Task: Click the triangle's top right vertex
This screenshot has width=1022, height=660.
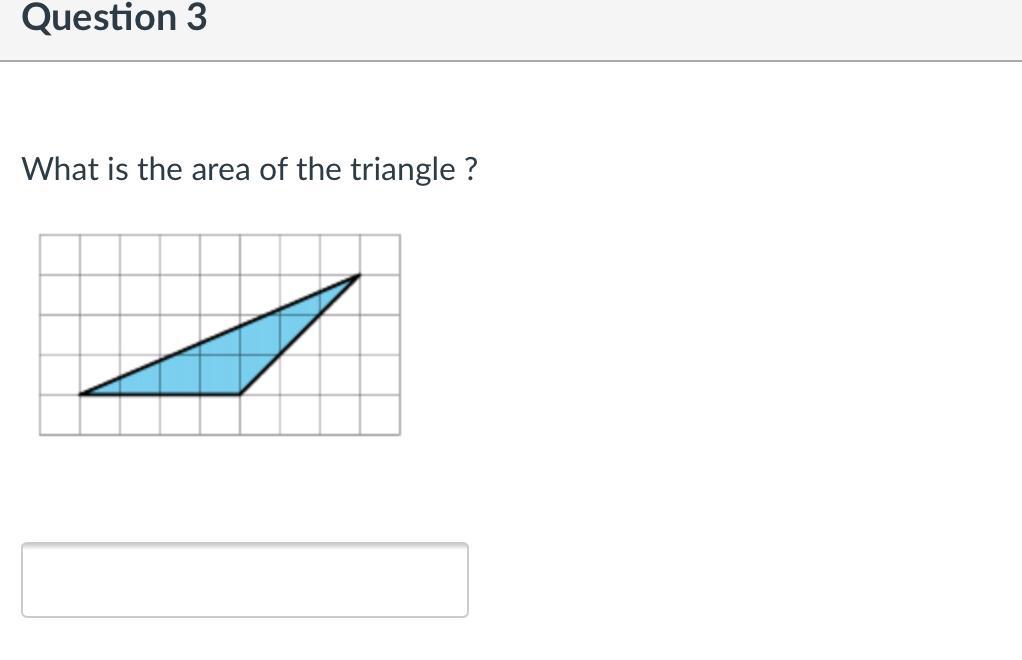Action: 359,275
